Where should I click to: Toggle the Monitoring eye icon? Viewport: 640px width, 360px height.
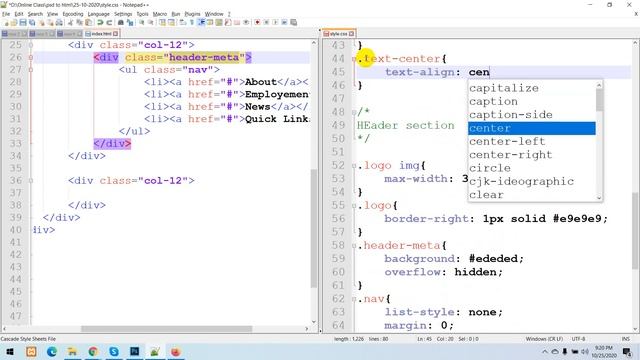[x=246, y=22]
